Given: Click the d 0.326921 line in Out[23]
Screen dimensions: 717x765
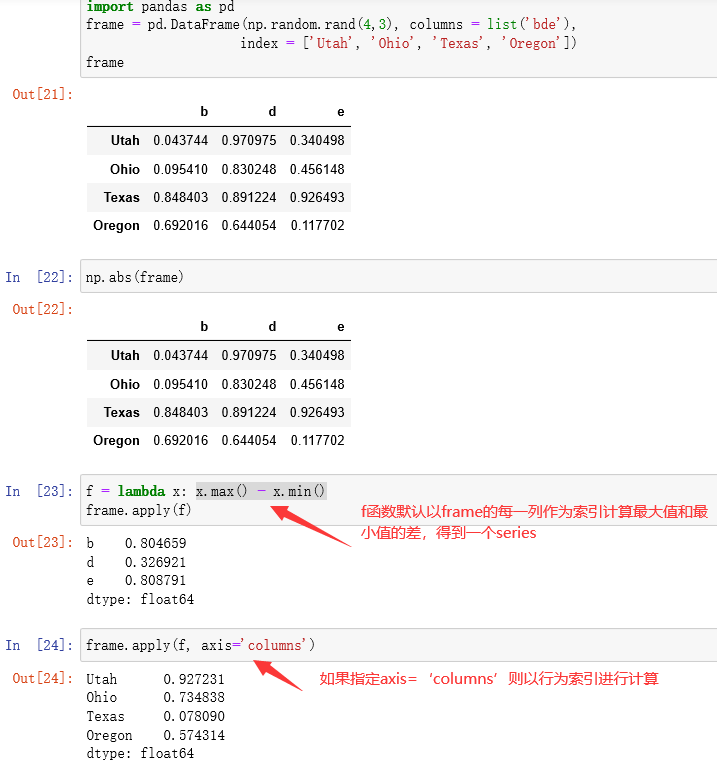Looking at the screenshot, I should pos(136,562).
